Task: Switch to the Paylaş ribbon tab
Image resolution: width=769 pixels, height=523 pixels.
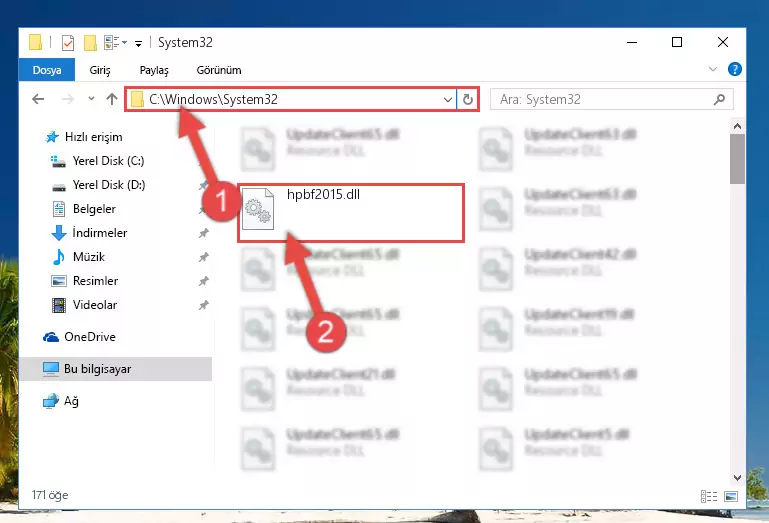Action: 154,70
